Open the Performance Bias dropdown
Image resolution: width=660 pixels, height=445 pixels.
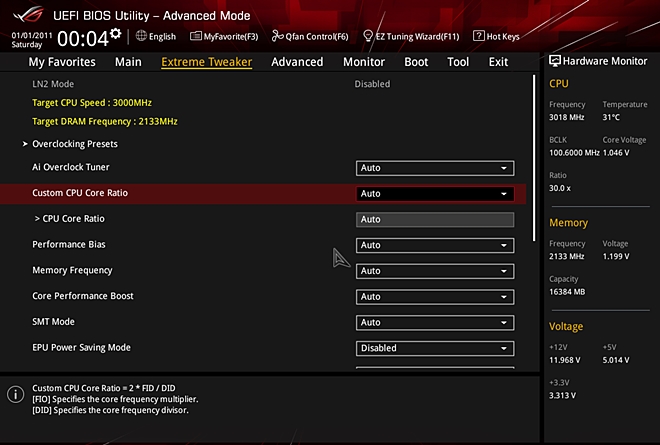(435, 245)
